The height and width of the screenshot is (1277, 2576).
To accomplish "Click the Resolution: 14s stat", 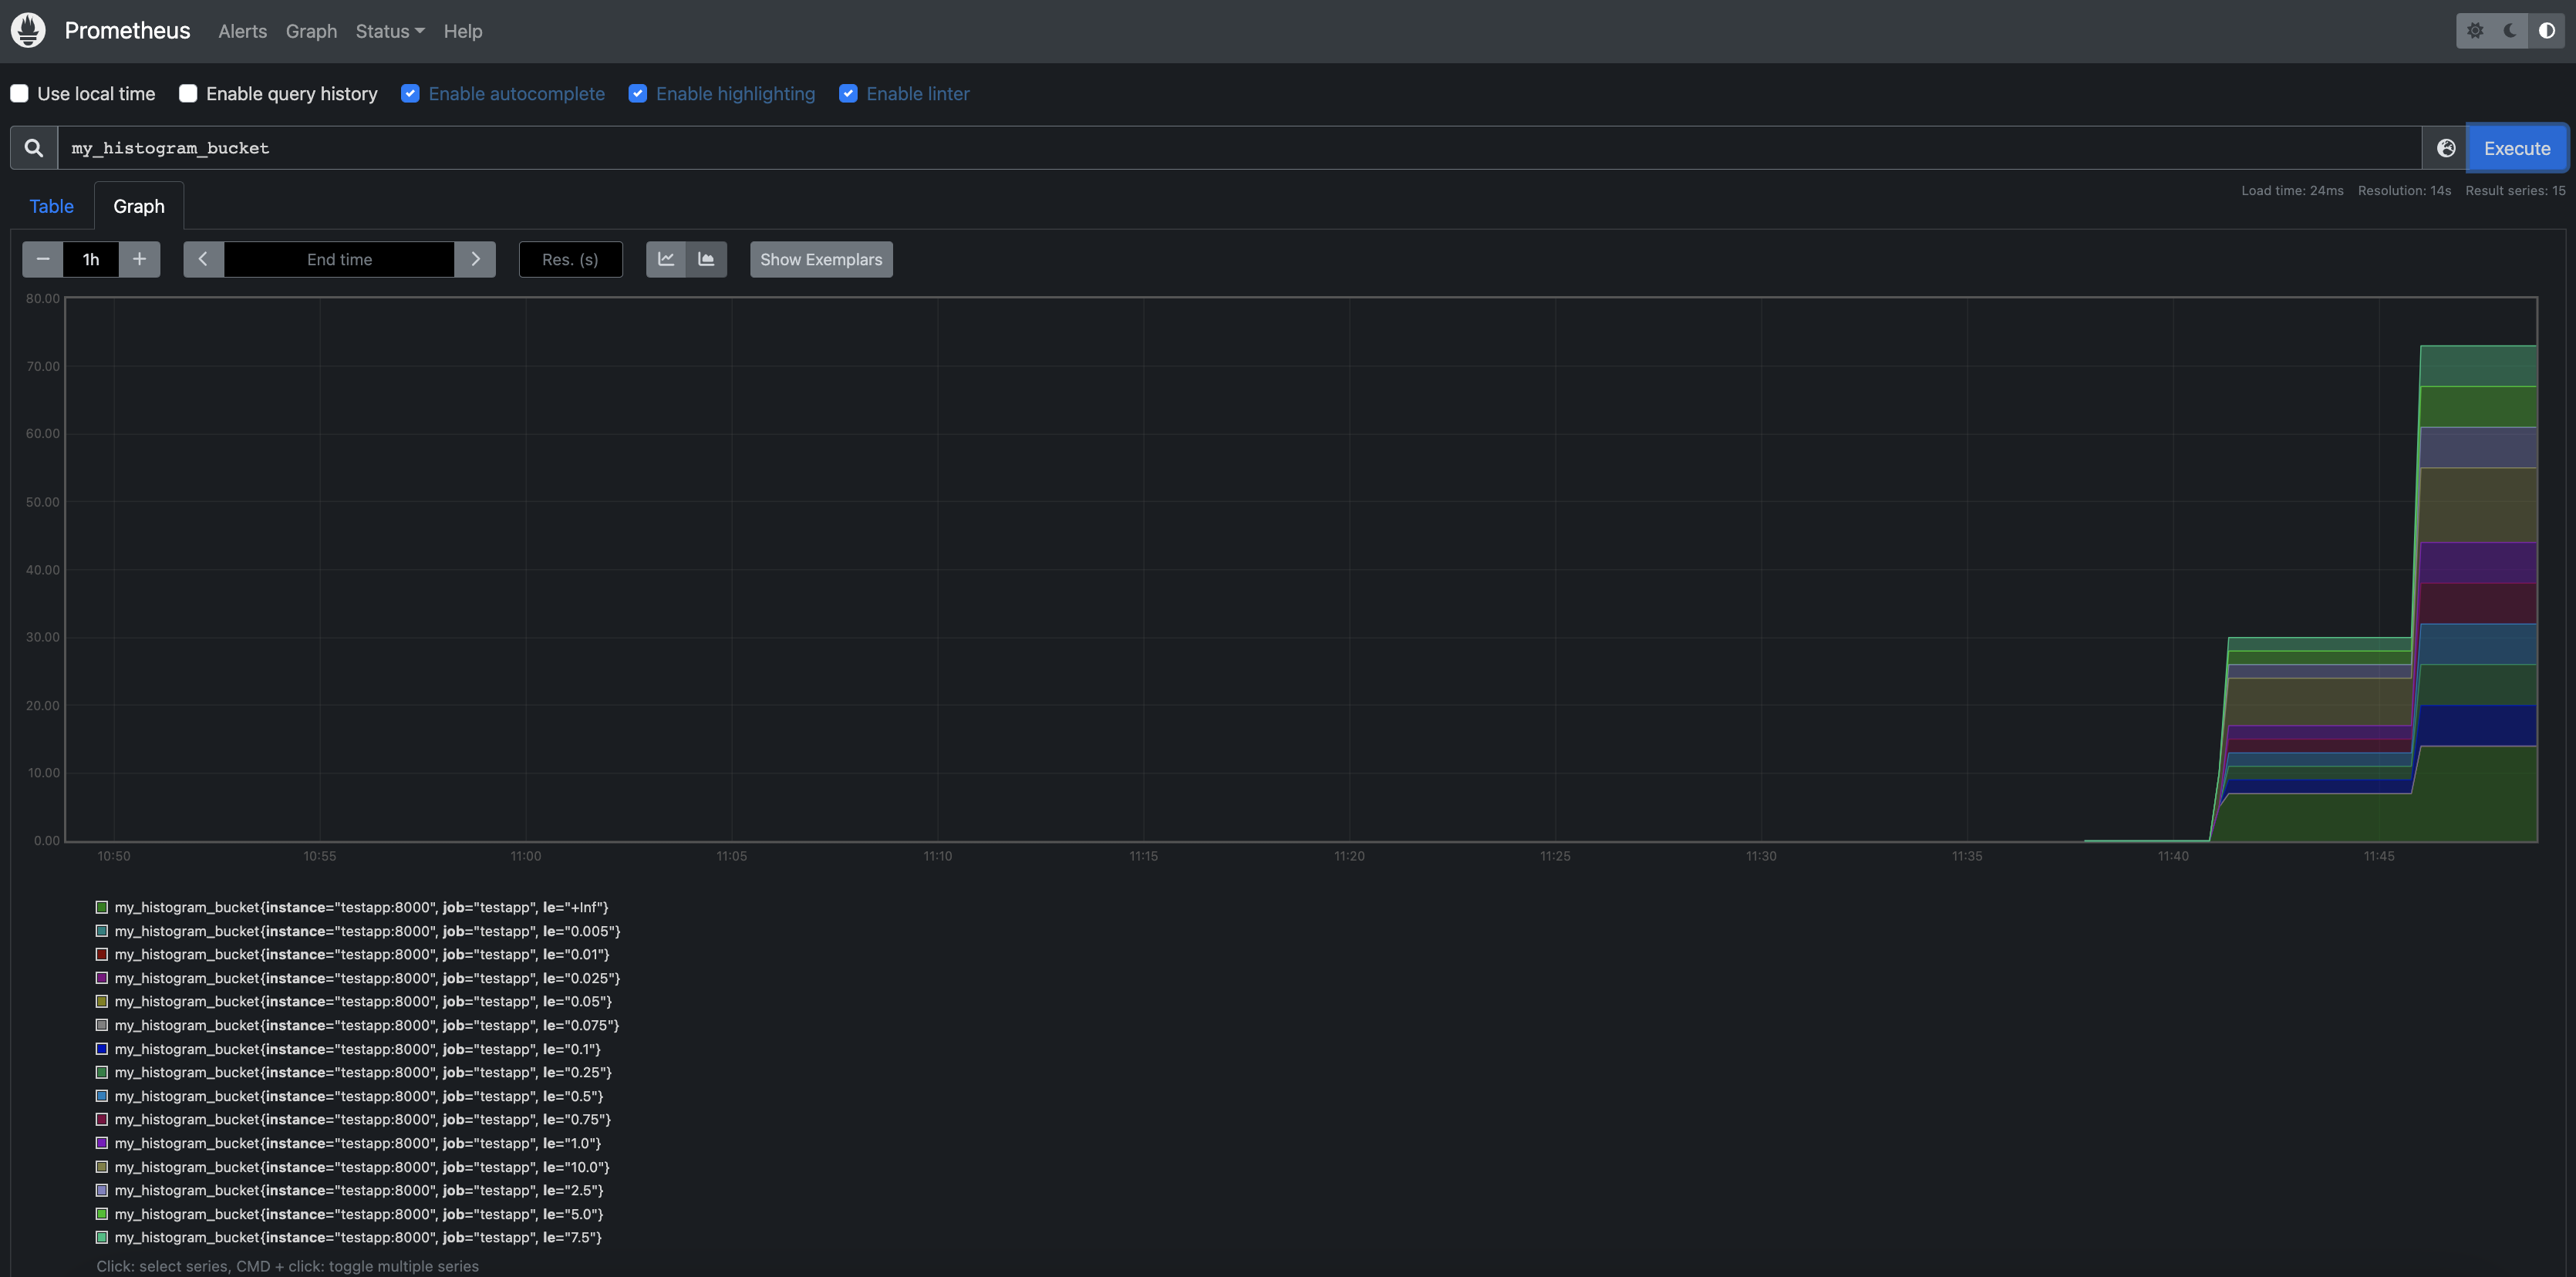I will click(x=2404, y=190).
